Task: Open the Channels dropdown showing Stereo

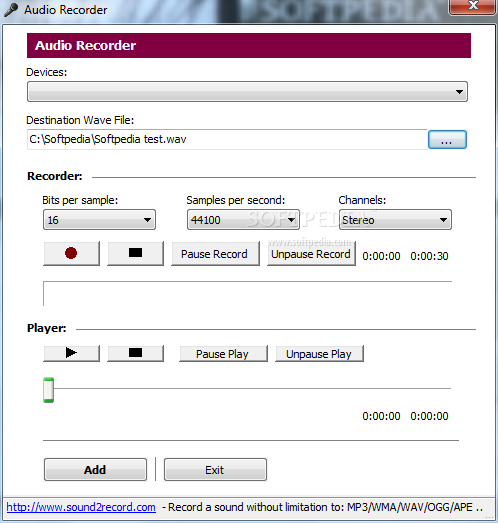Action: [x=395, y=220]
